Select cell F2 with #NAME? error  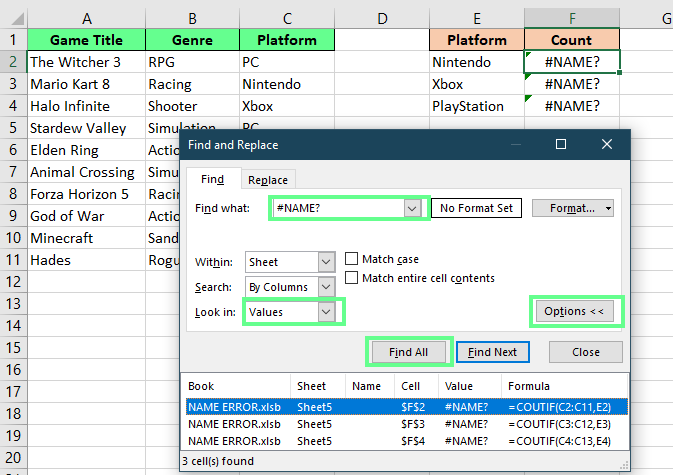click(571, 62)
